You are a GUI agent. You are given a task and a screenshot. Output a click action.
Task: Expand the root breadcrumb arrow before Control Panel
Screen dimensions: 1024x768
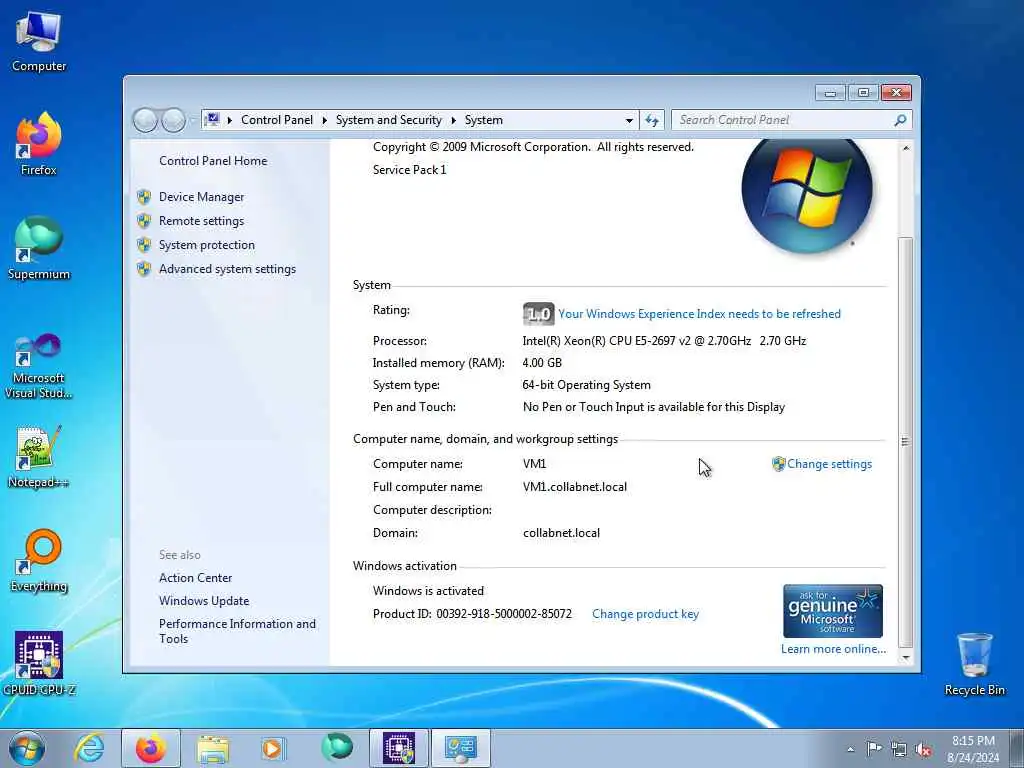pos(229,120)
